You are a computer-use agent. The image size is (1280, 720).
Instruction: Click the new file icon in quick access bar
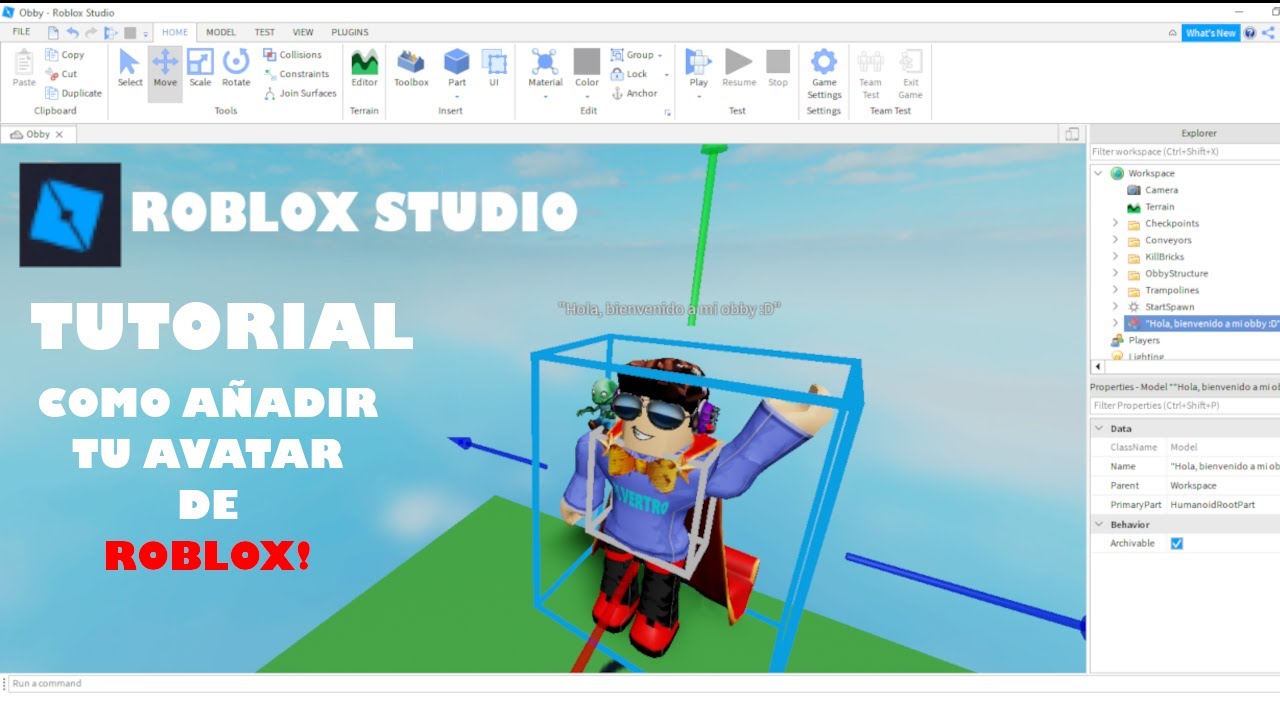[53, 32]
